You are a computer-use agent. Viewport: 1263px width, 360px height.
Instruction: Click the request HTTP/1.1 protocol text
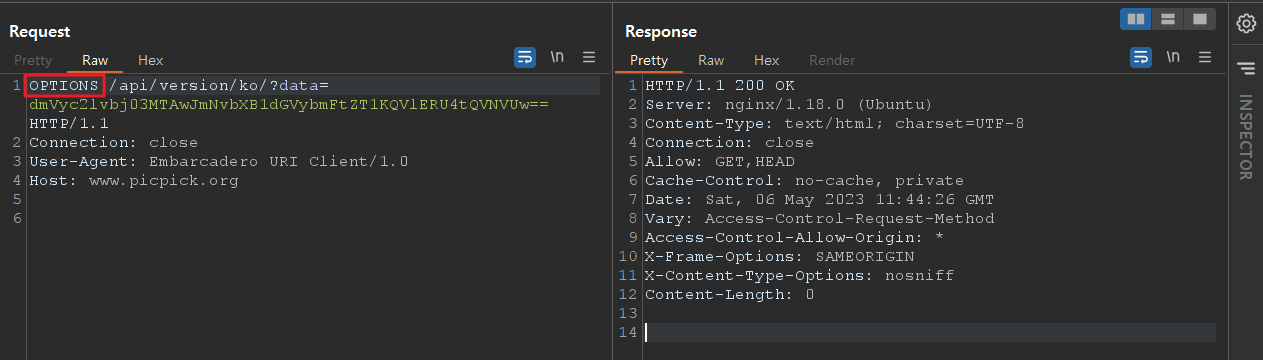click(x=69, y=124)
